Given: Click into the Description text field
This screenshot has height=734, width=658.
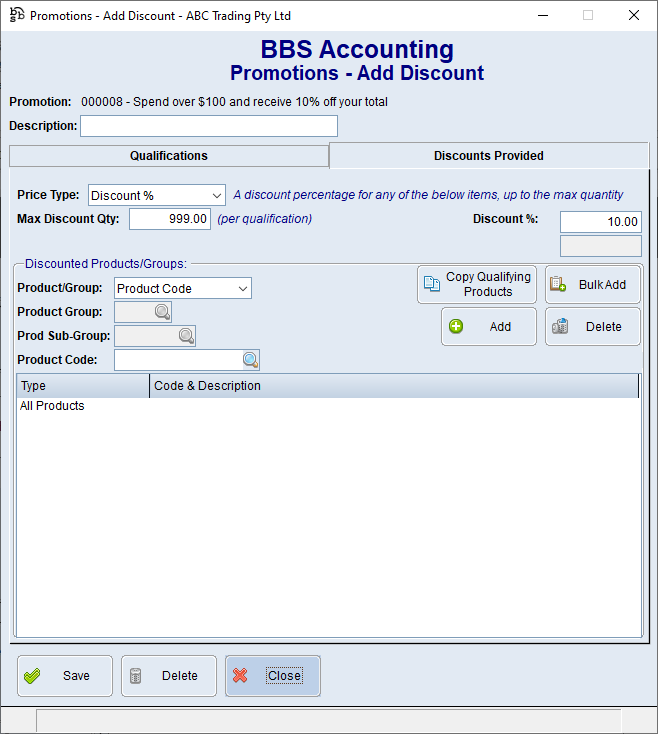Looking at the screenshot, I should (208, 126).
